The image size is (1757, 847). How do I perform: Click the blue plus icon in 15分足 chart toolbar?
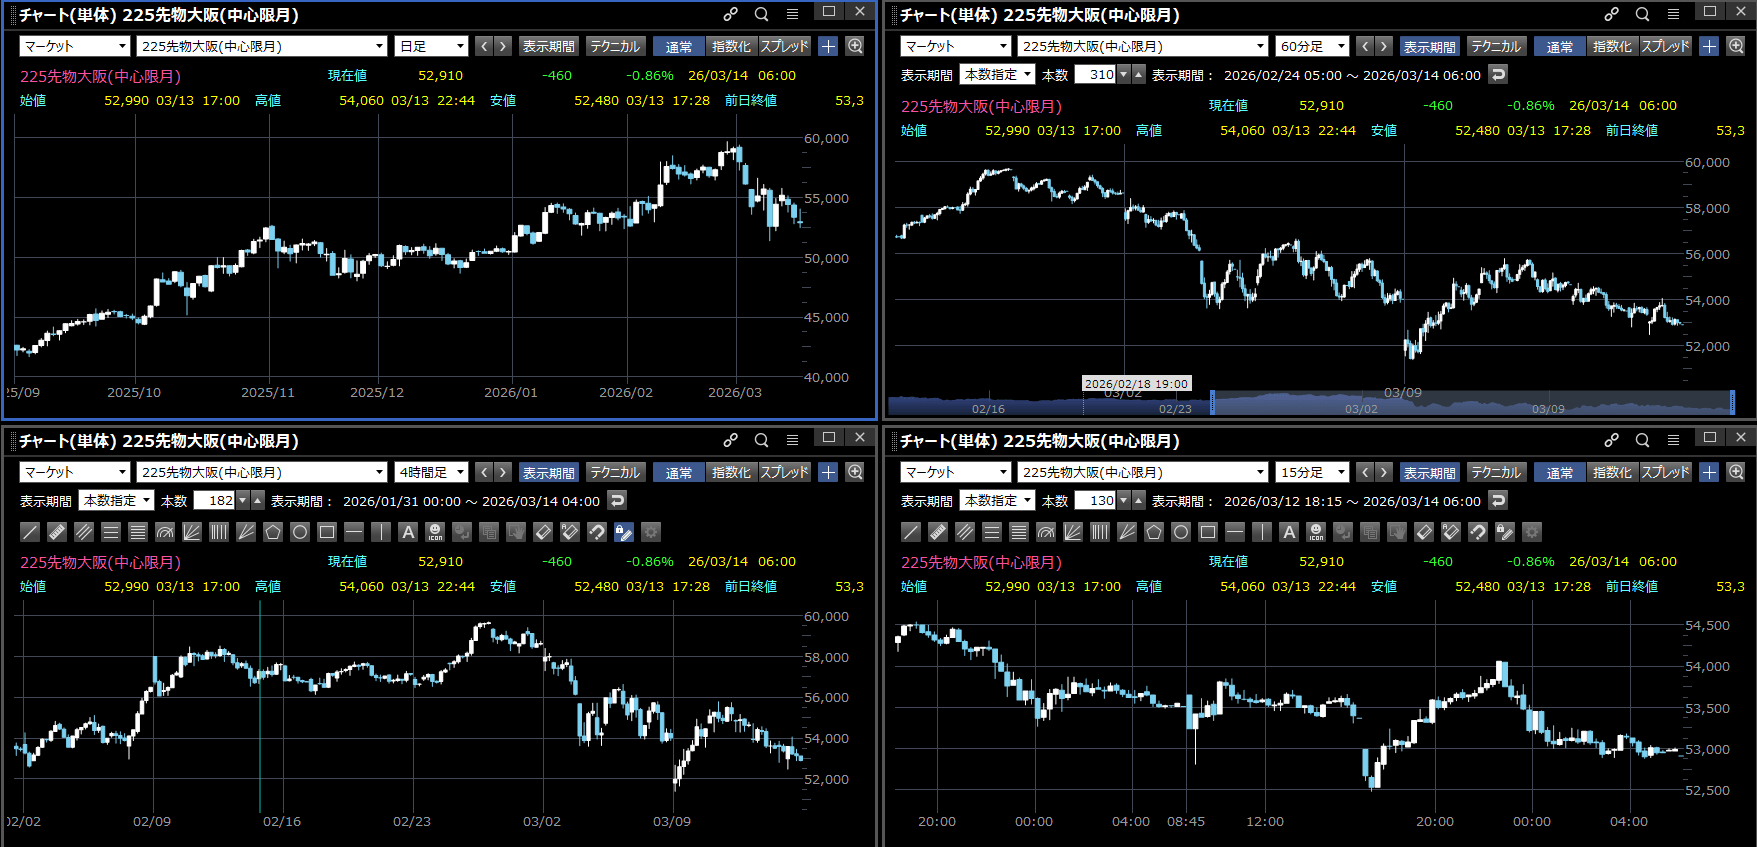click(1709, 472)
